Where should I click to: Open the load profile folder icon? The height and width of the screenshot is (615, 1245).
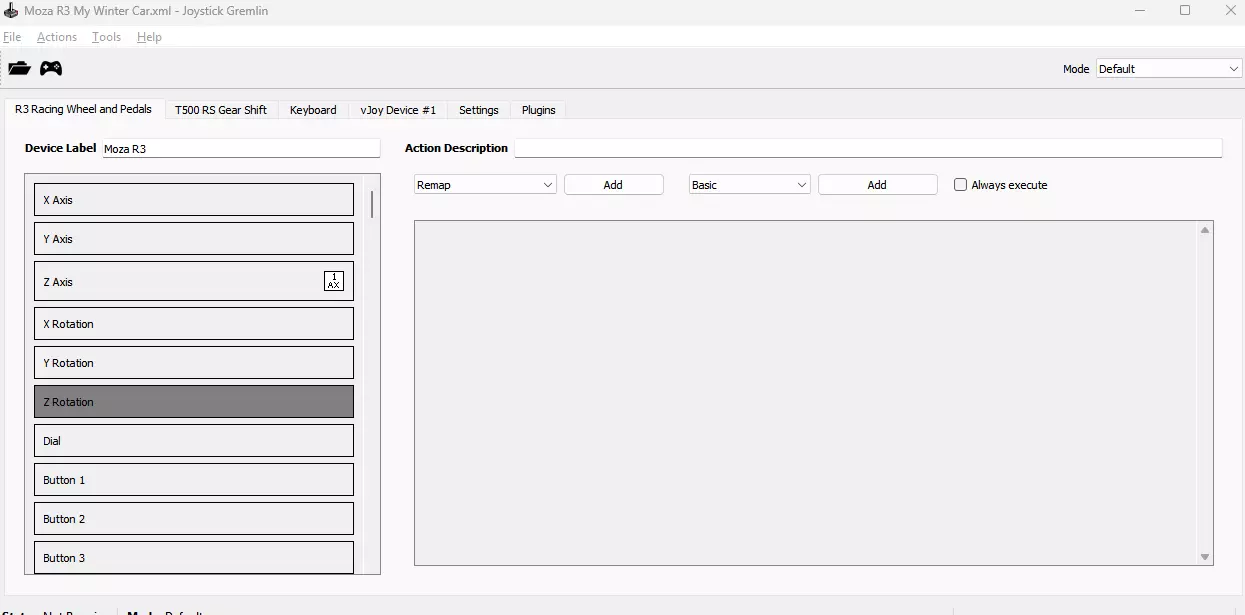coord(19,68)
